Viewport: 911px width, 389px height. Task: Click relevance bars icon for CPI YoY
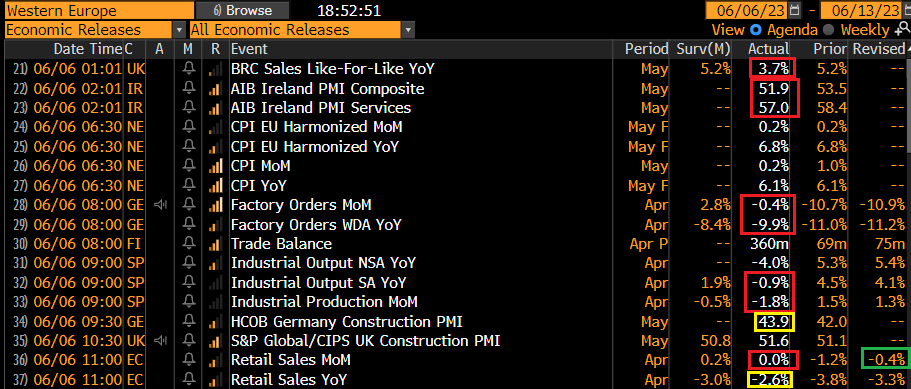(215, 186)
